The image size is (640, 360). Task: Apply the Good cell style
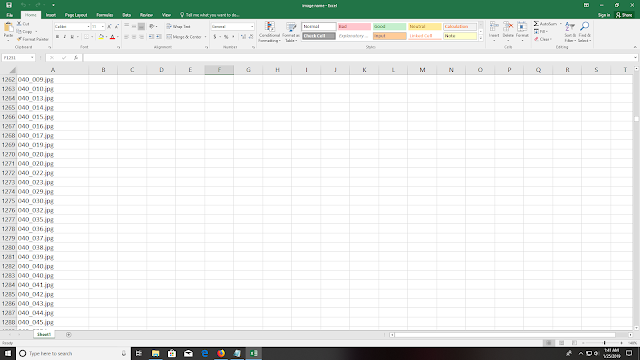pyautogui.click(x=389, y=27)
